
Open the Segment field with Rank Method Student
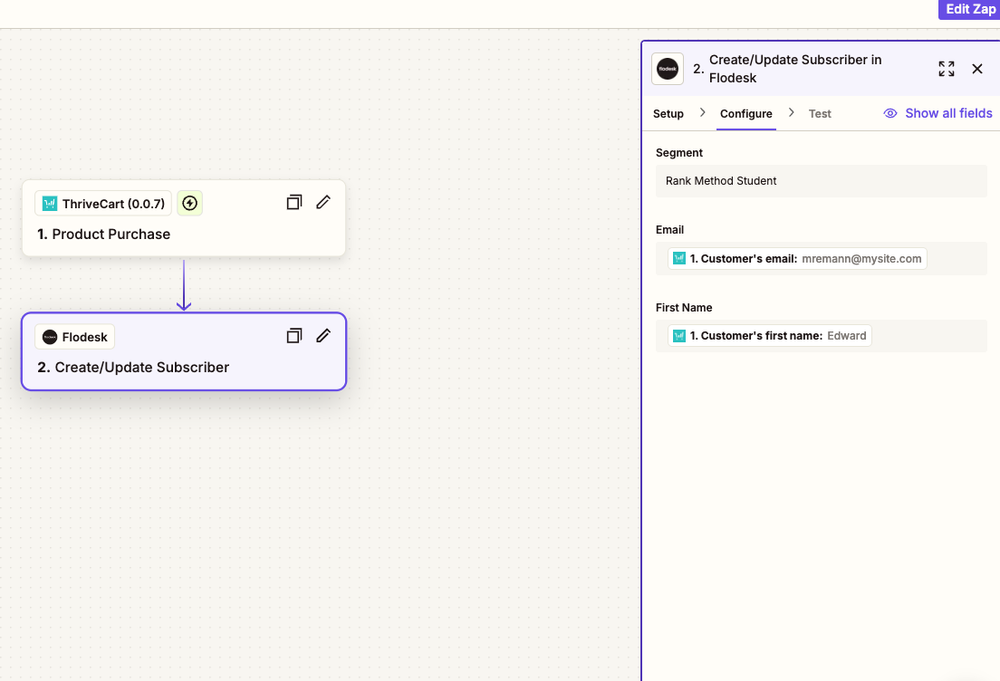coord(821,181)
